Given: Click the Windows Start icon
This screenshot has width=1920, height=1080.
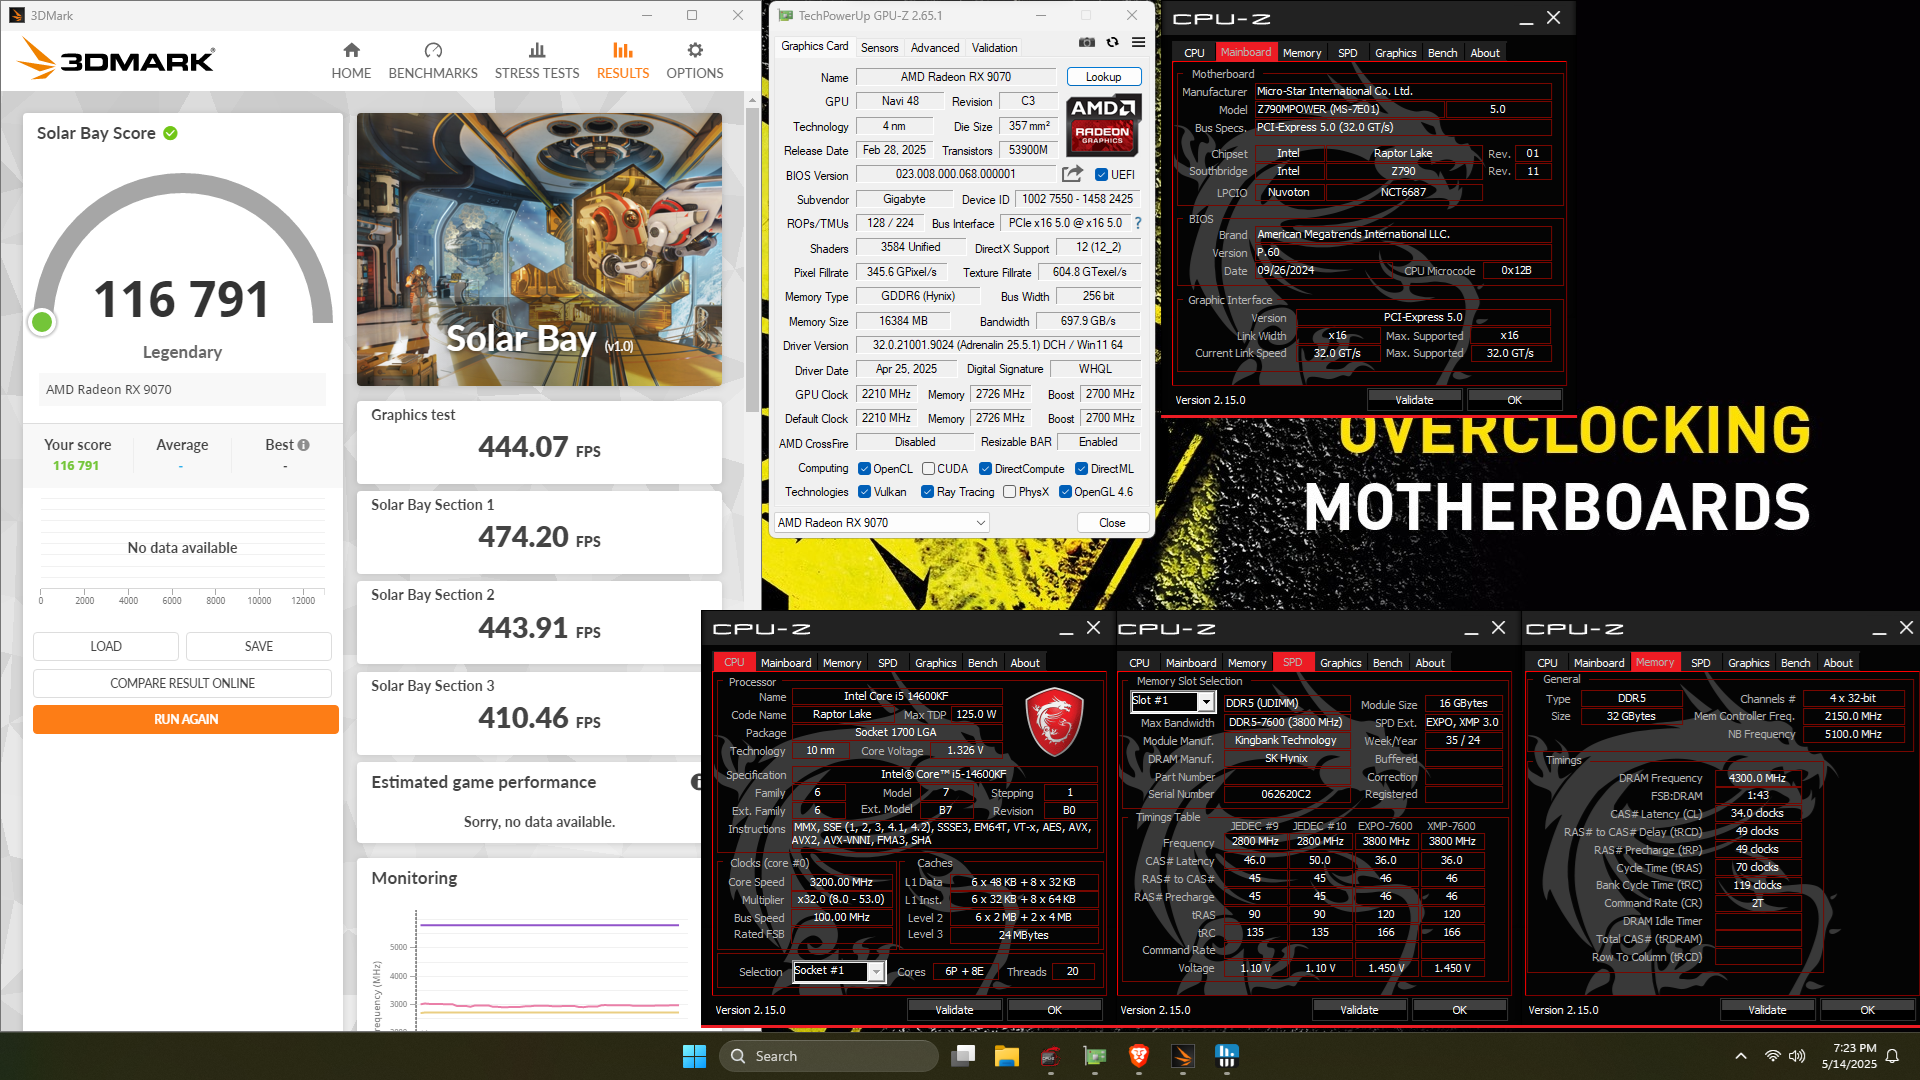Looking at the screenshot, I should coord(694,1056).
